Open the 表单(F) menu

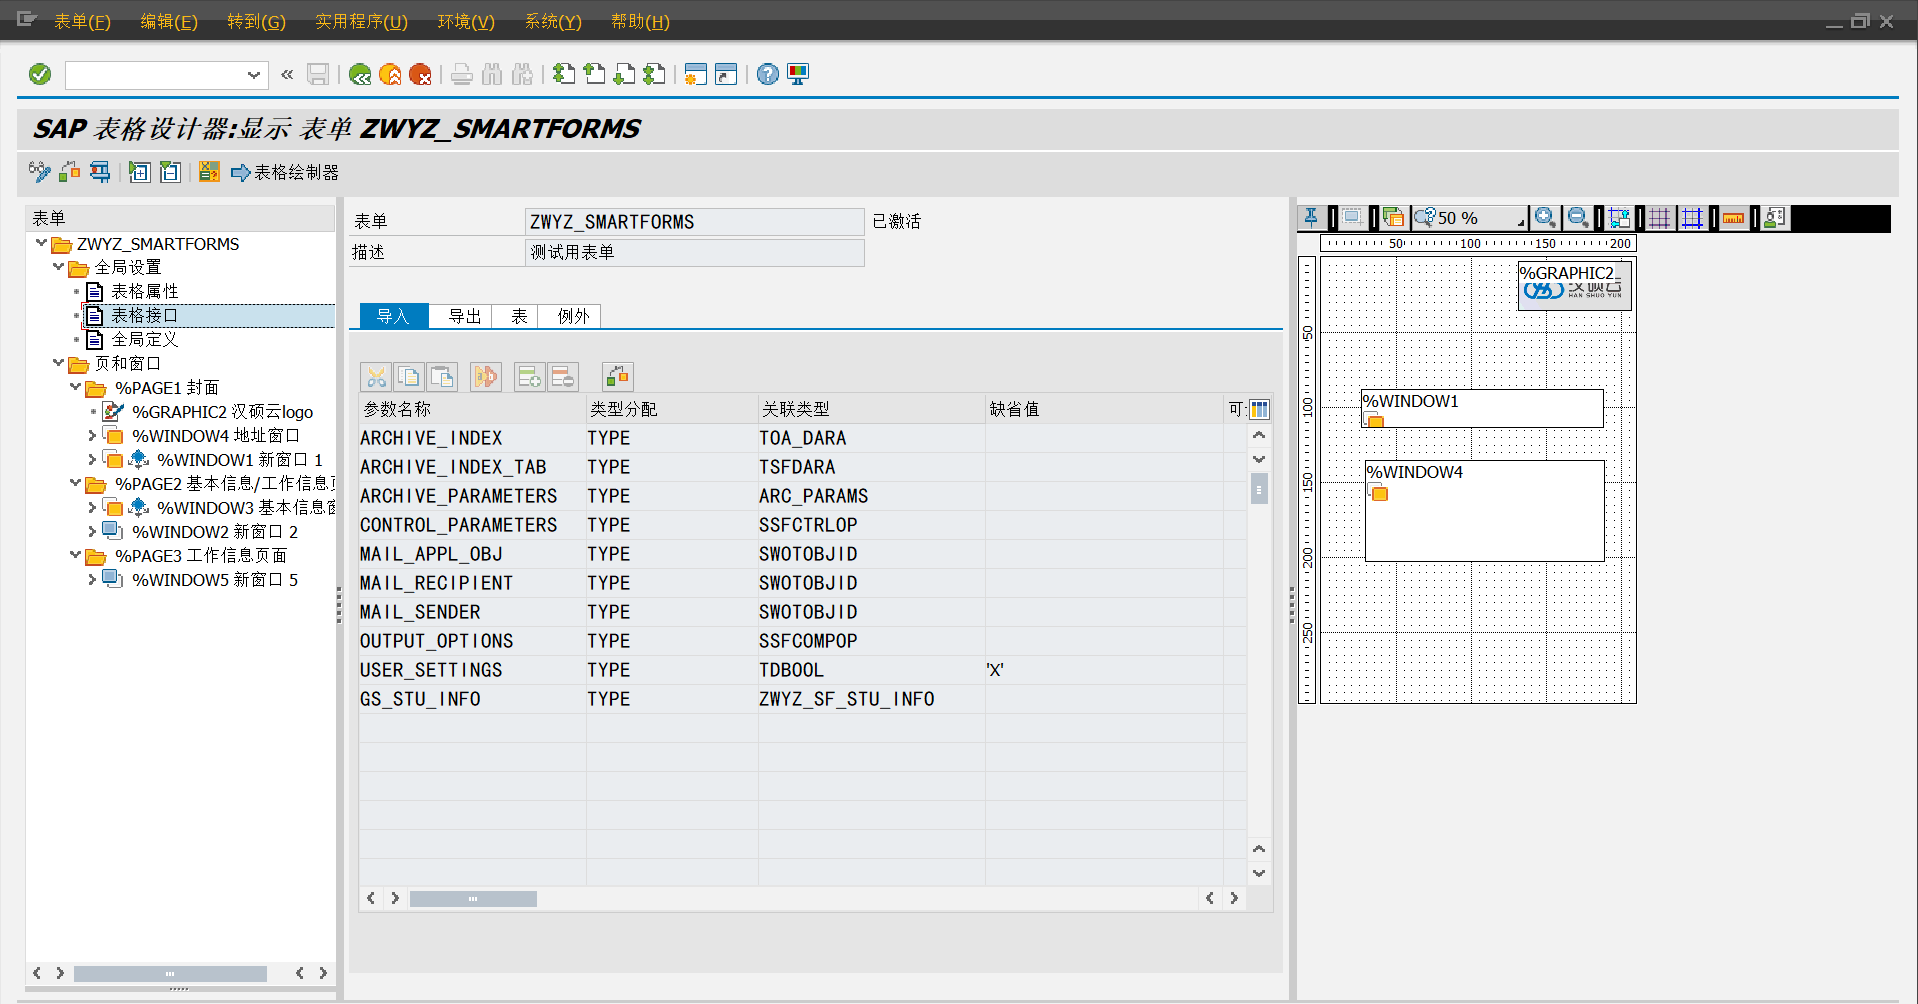(x=82, y=21)
